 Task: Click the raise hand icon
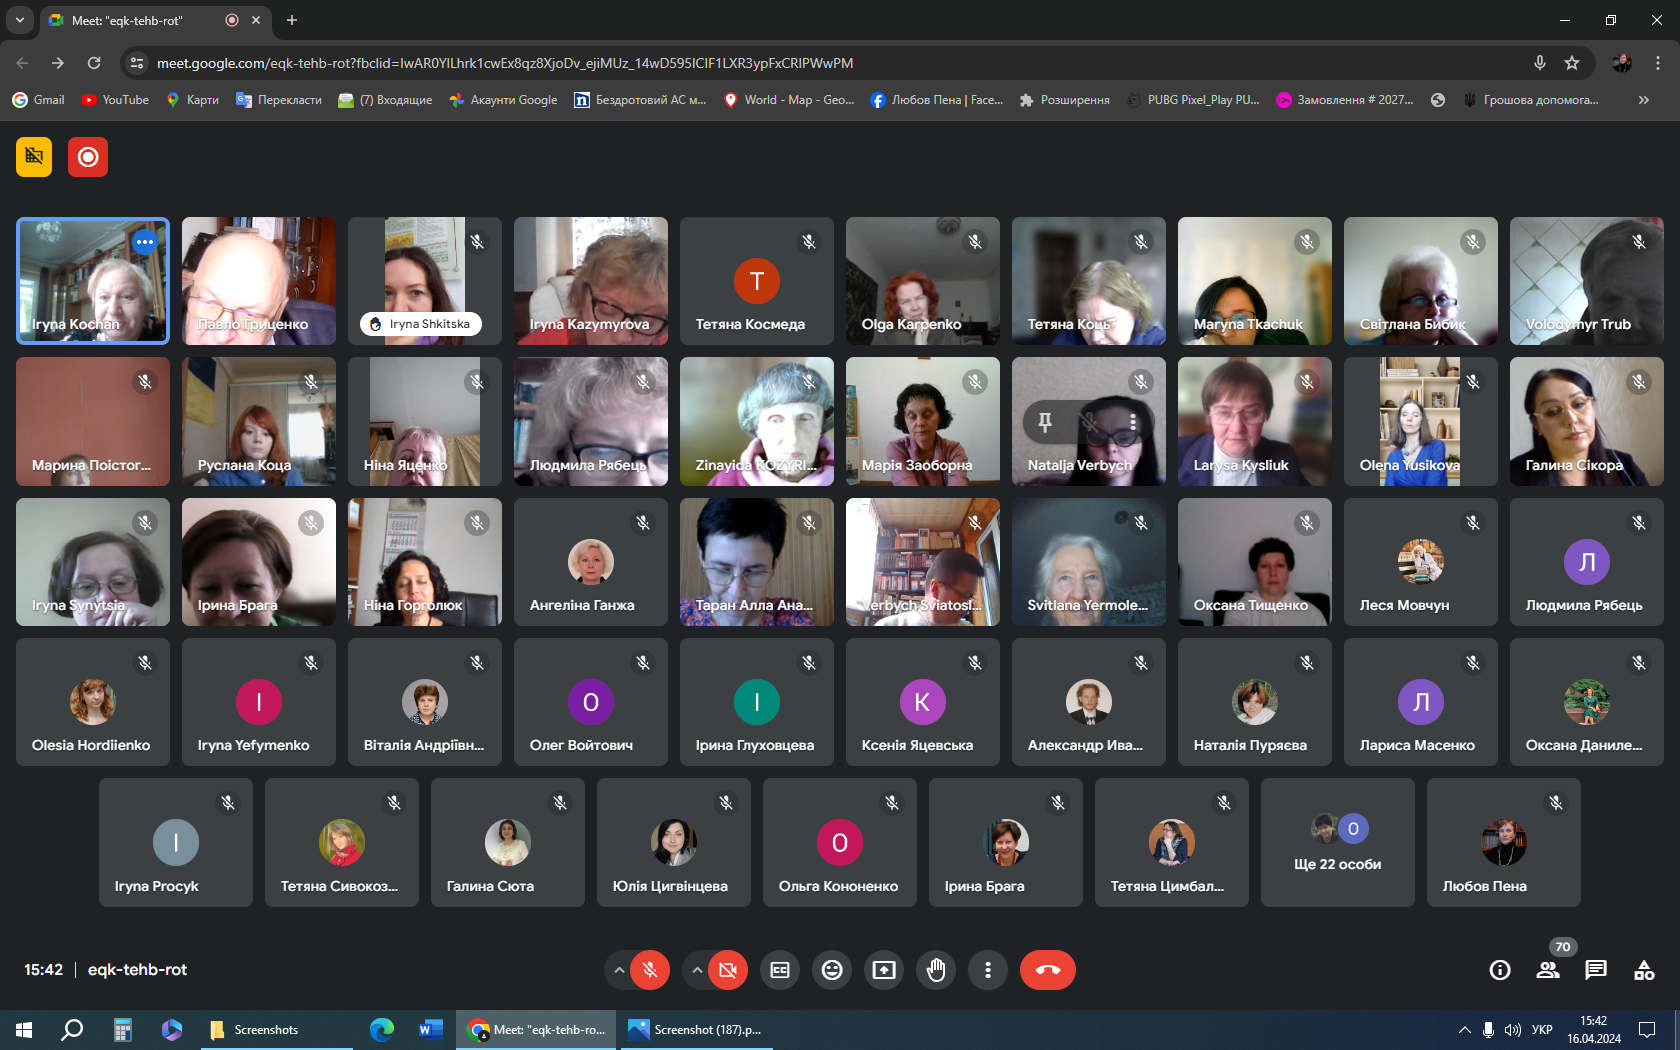tap(936, 970)
